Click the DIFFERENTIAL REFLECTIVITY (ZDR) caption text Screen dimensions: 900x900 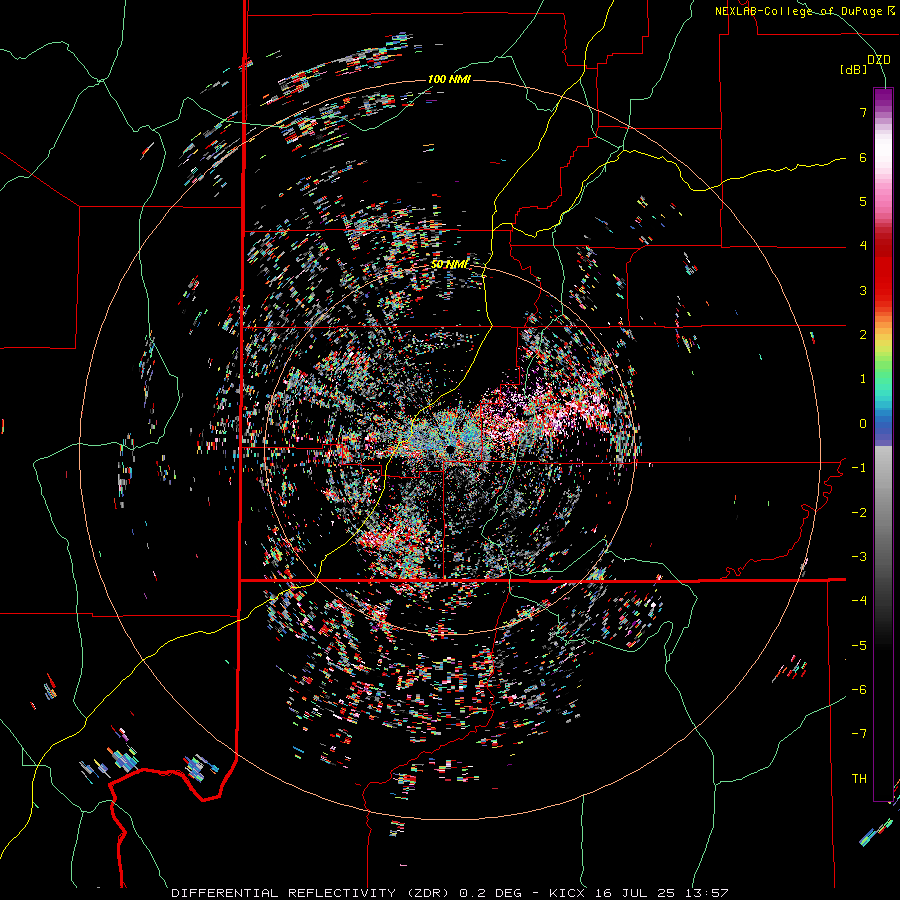tap(312, 893)
